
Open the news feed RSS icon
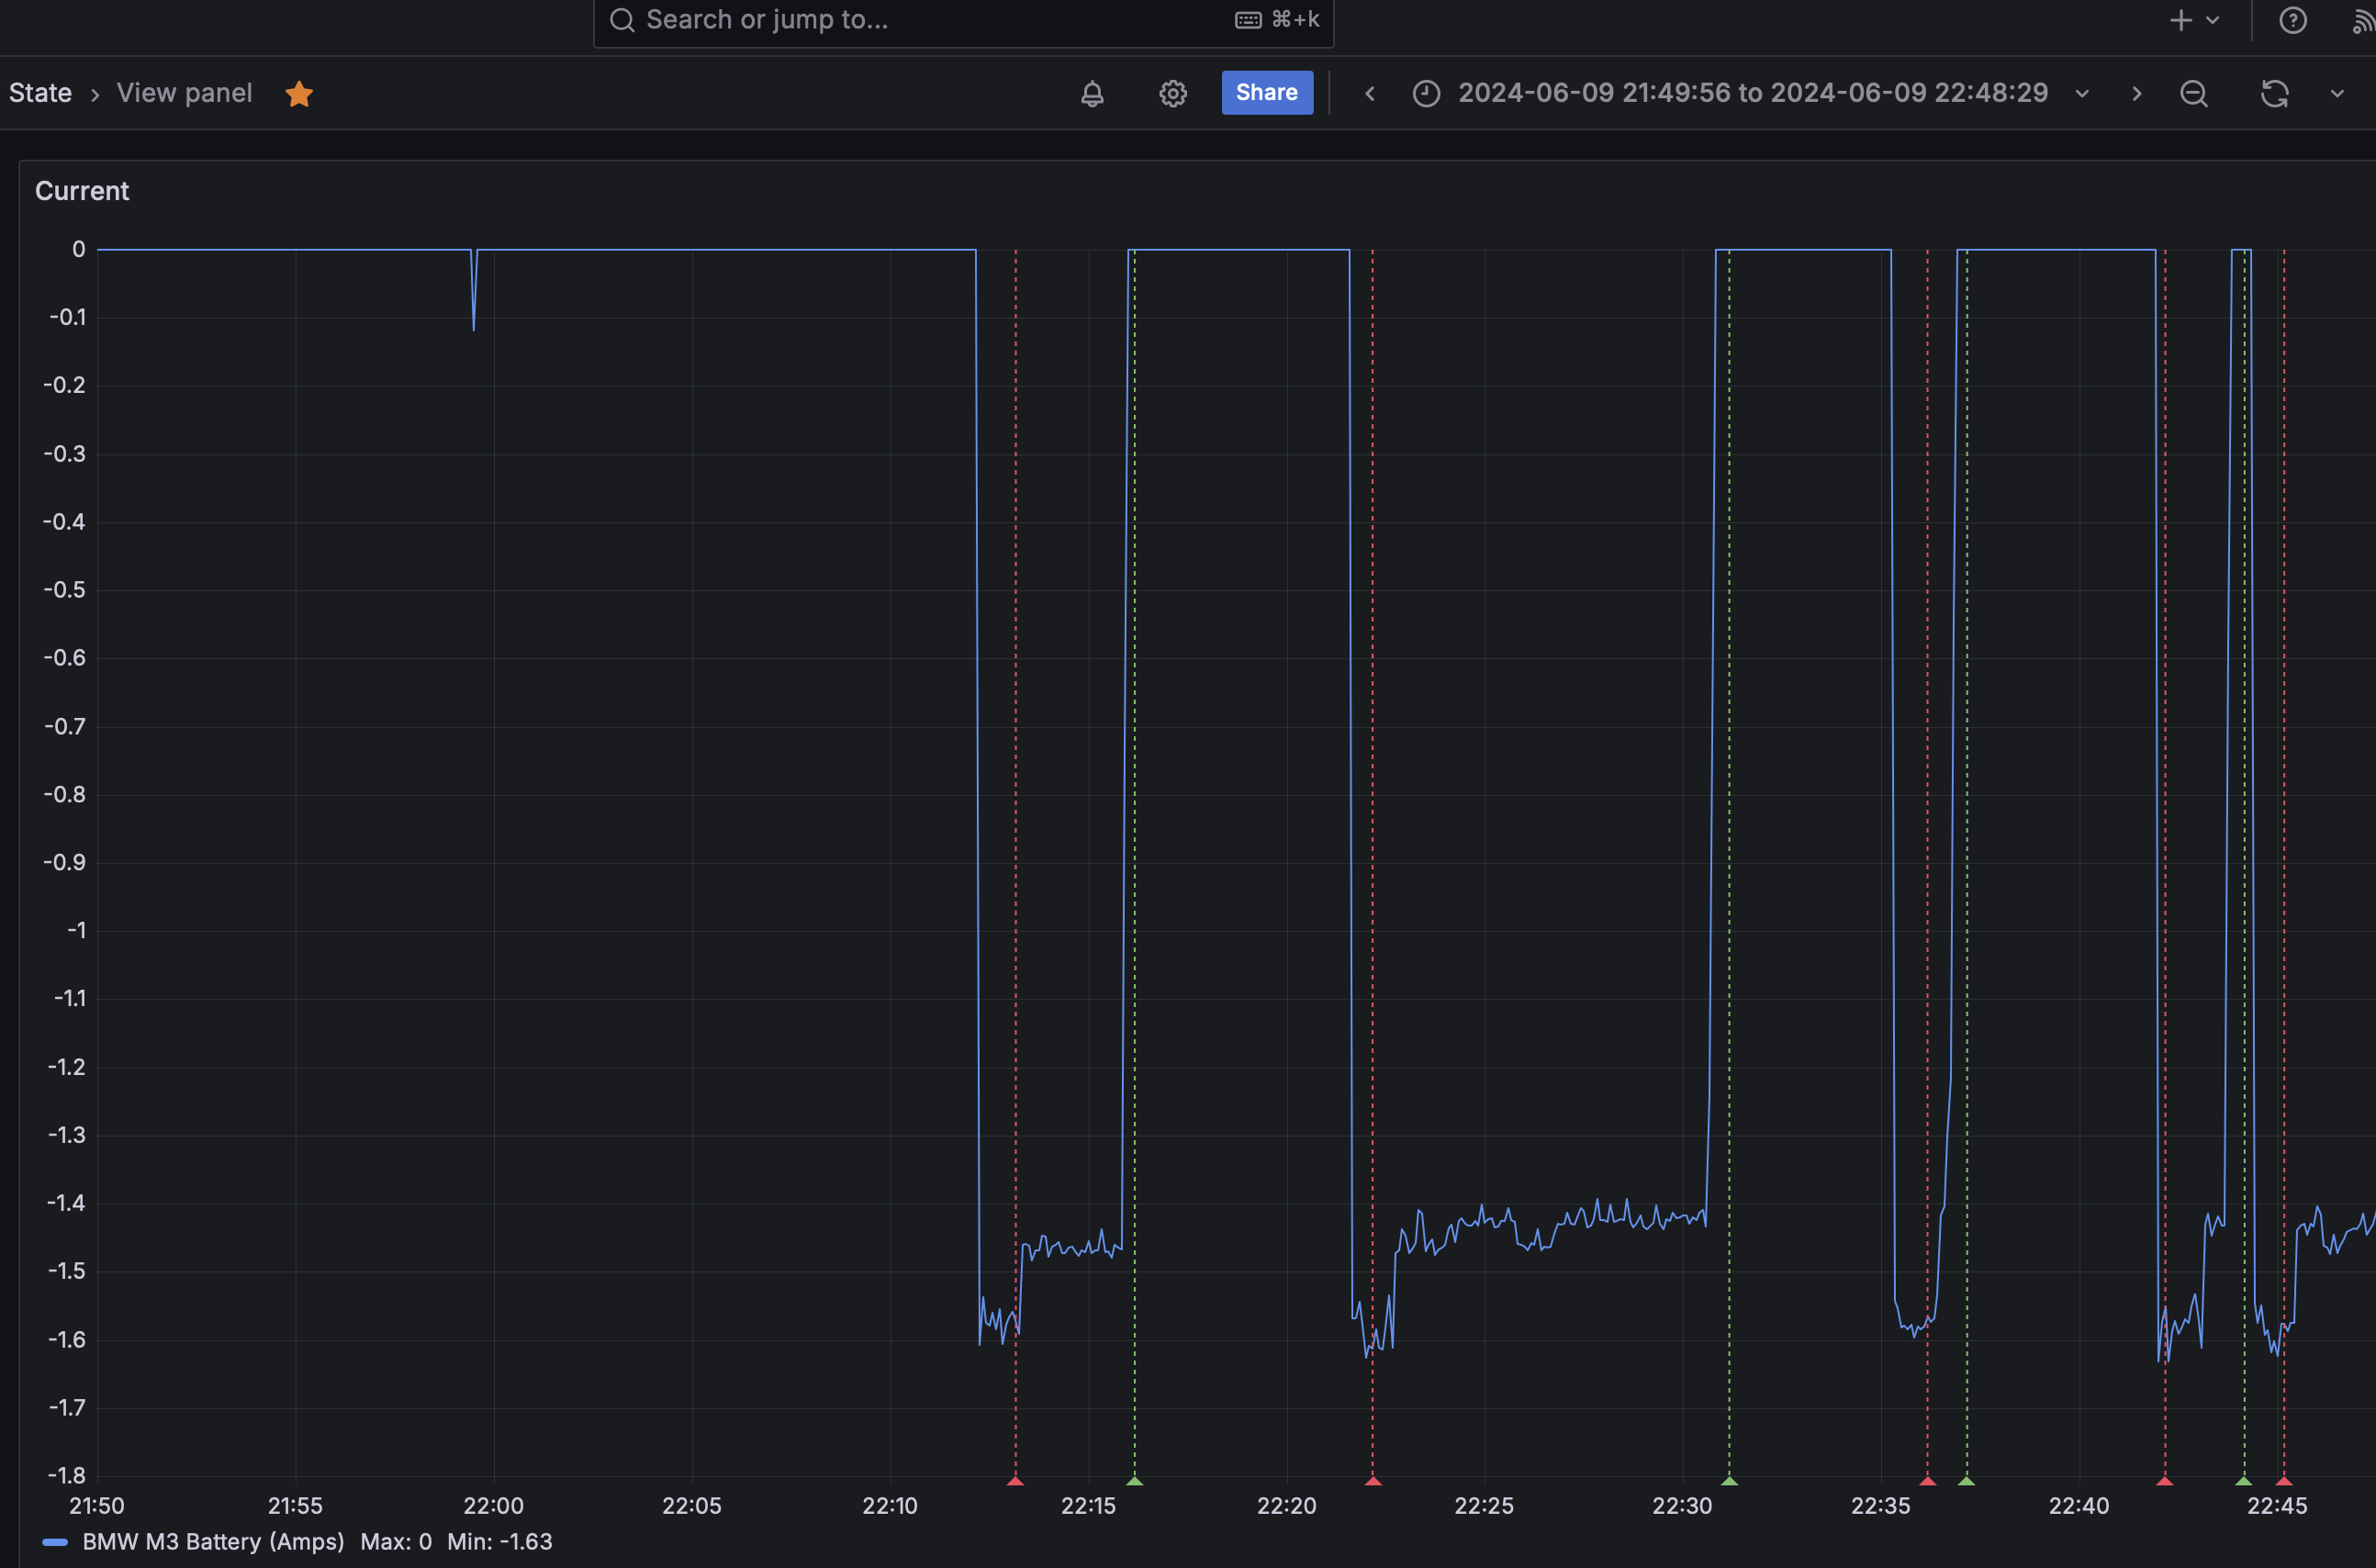(2363, 21)
